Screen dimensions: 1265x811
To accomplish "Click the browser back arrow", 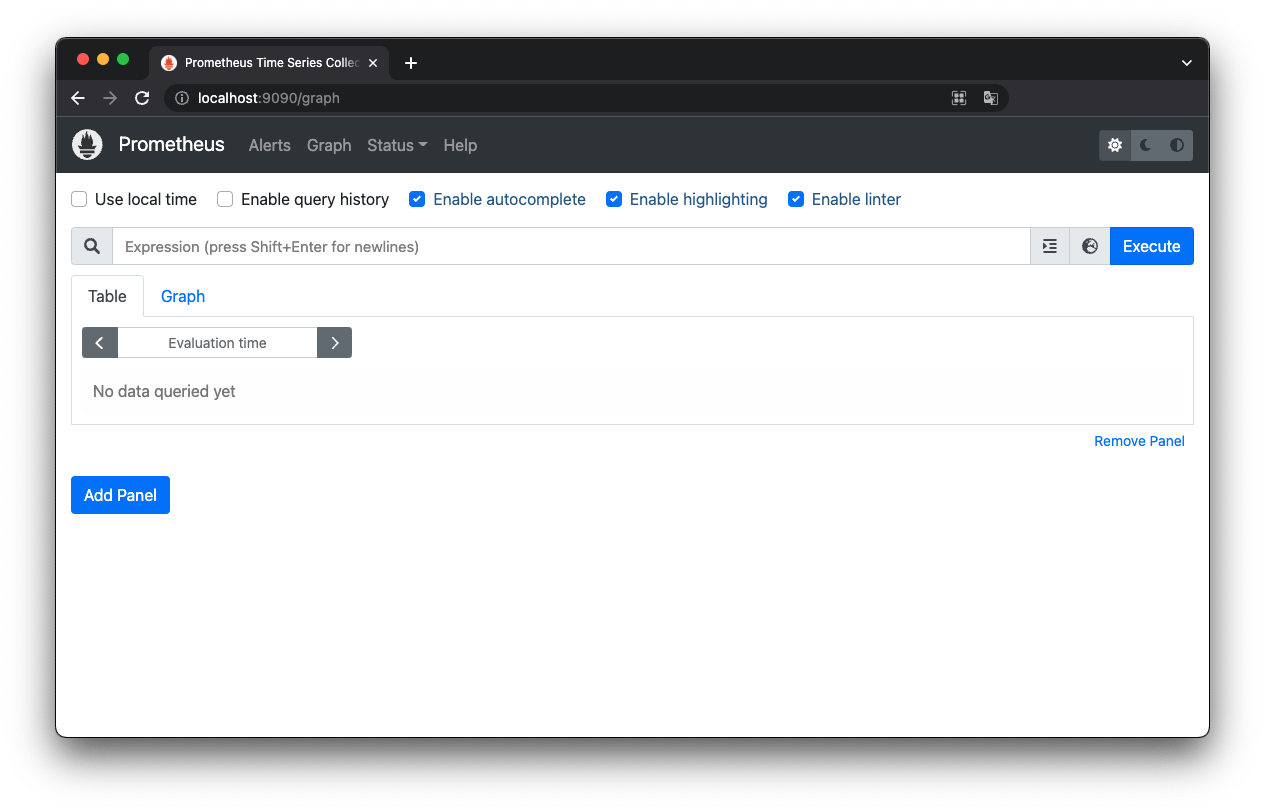I will pos(78,98).
